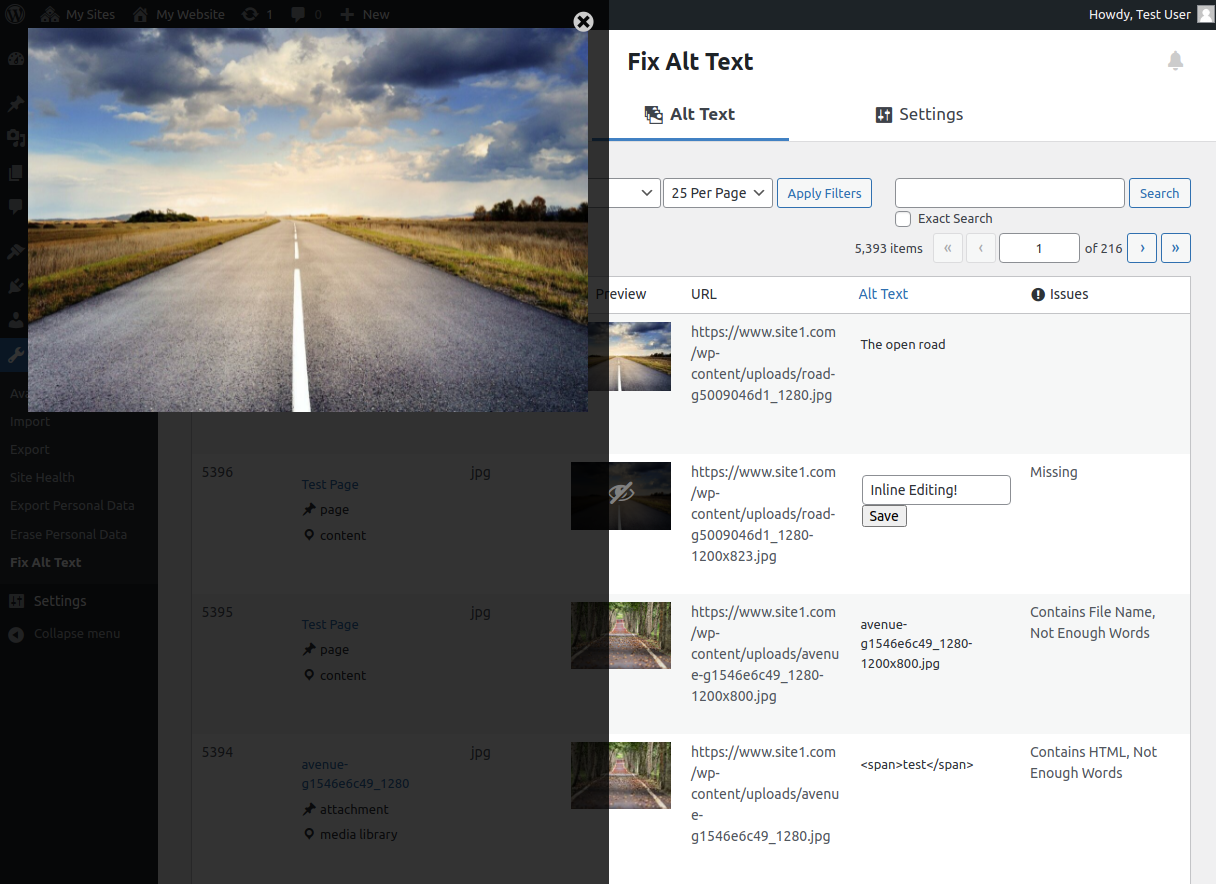Jump to the last page arrow
Viewport: 1216px width, 884px height.
(1176, 248)
